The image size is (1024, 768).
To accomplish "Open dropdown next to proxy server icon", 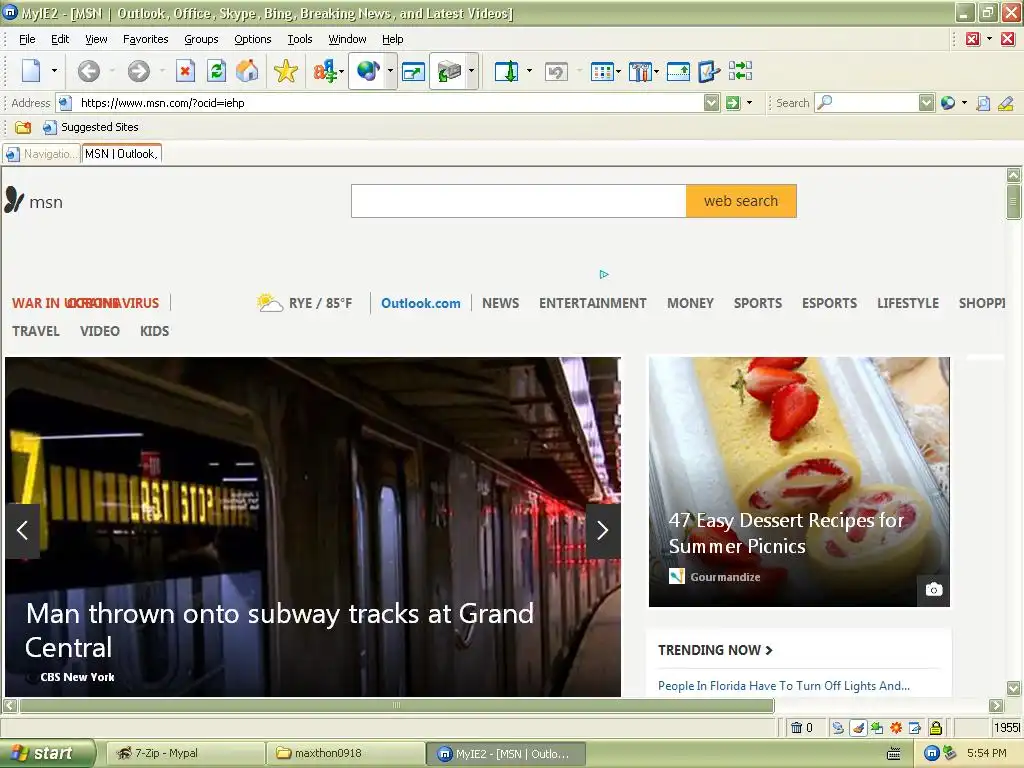I will point(472,71).
